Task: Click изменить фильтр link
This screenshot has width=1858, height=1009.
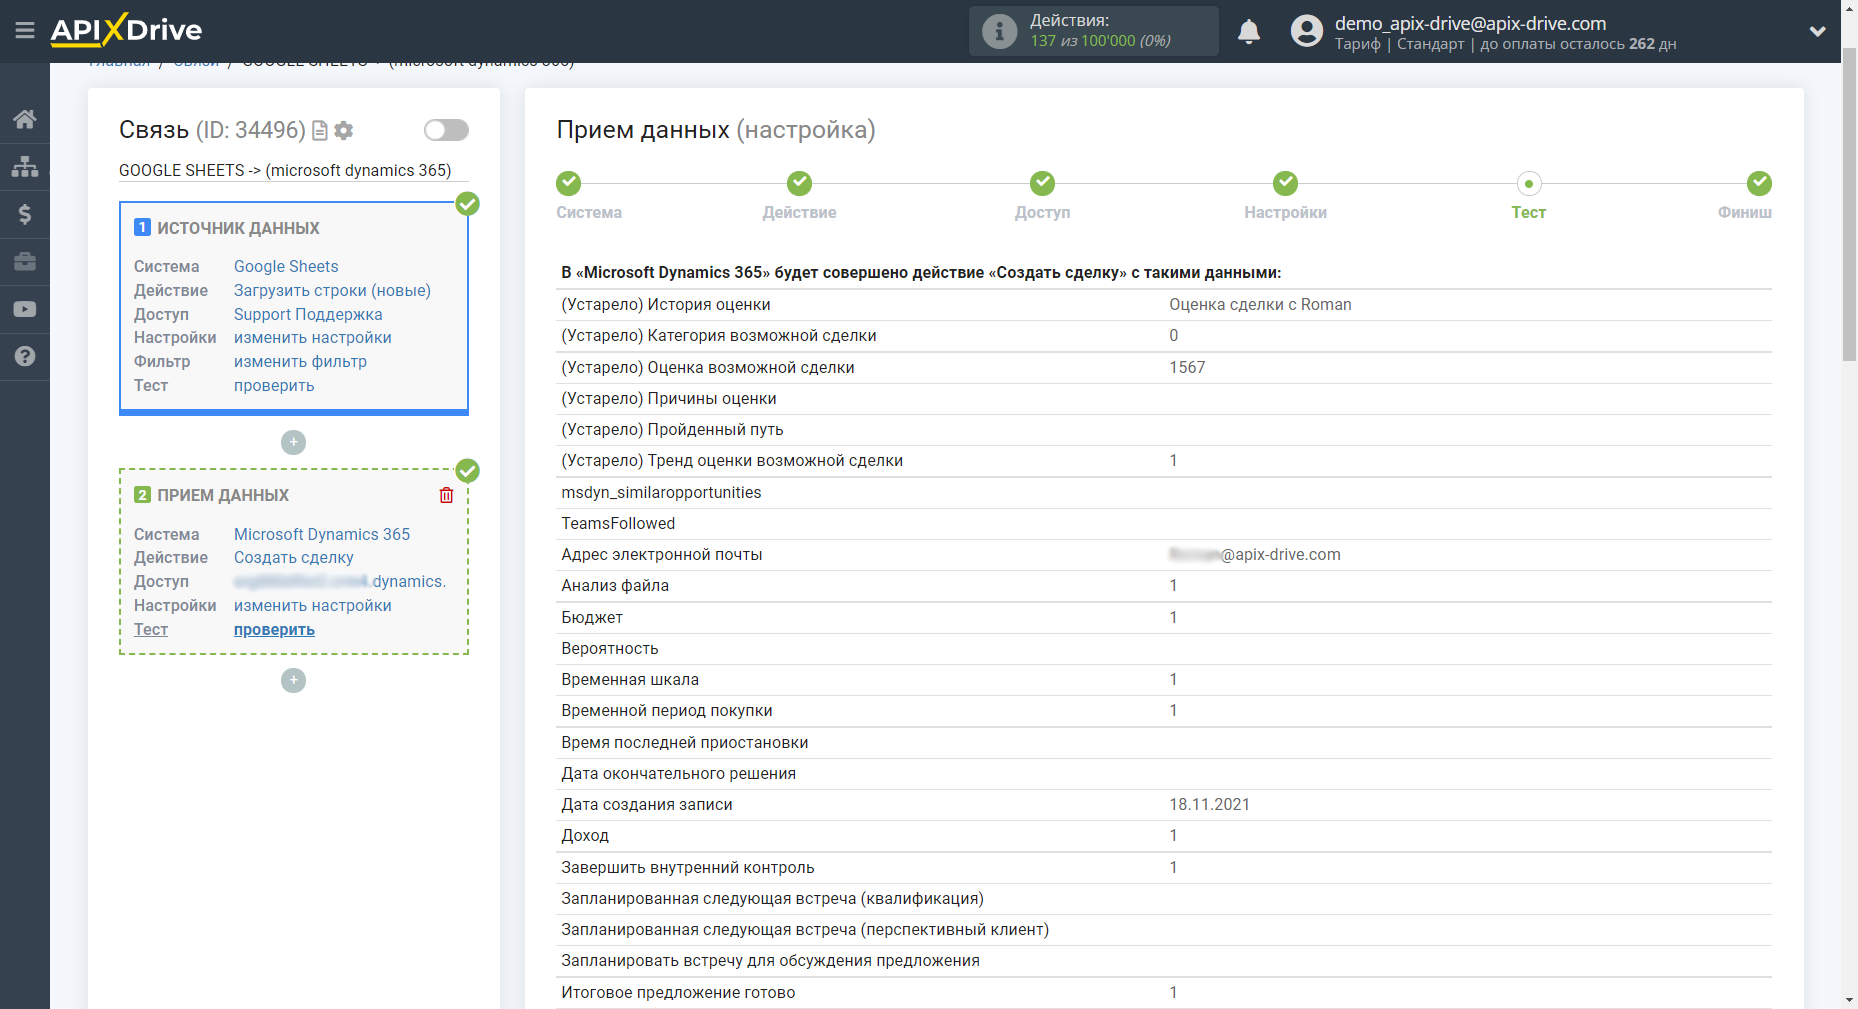Action: (300, 362)
